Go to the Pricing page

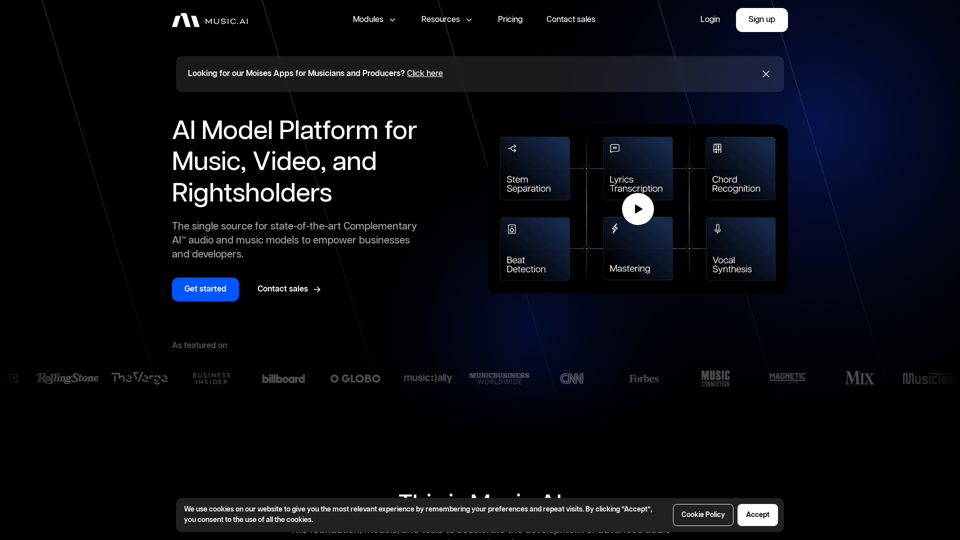click(x=510, y=20)
